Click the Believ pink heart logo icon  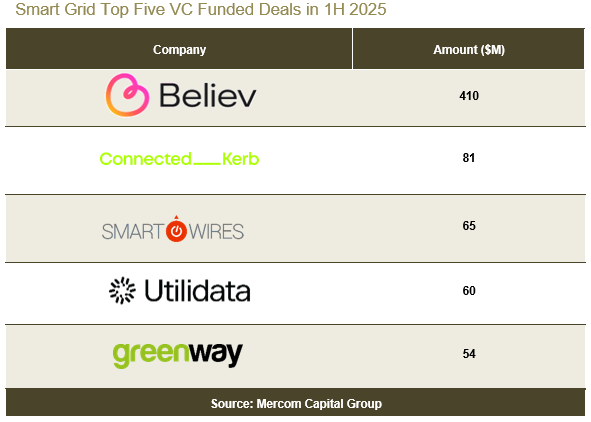[x=127, y=95]
